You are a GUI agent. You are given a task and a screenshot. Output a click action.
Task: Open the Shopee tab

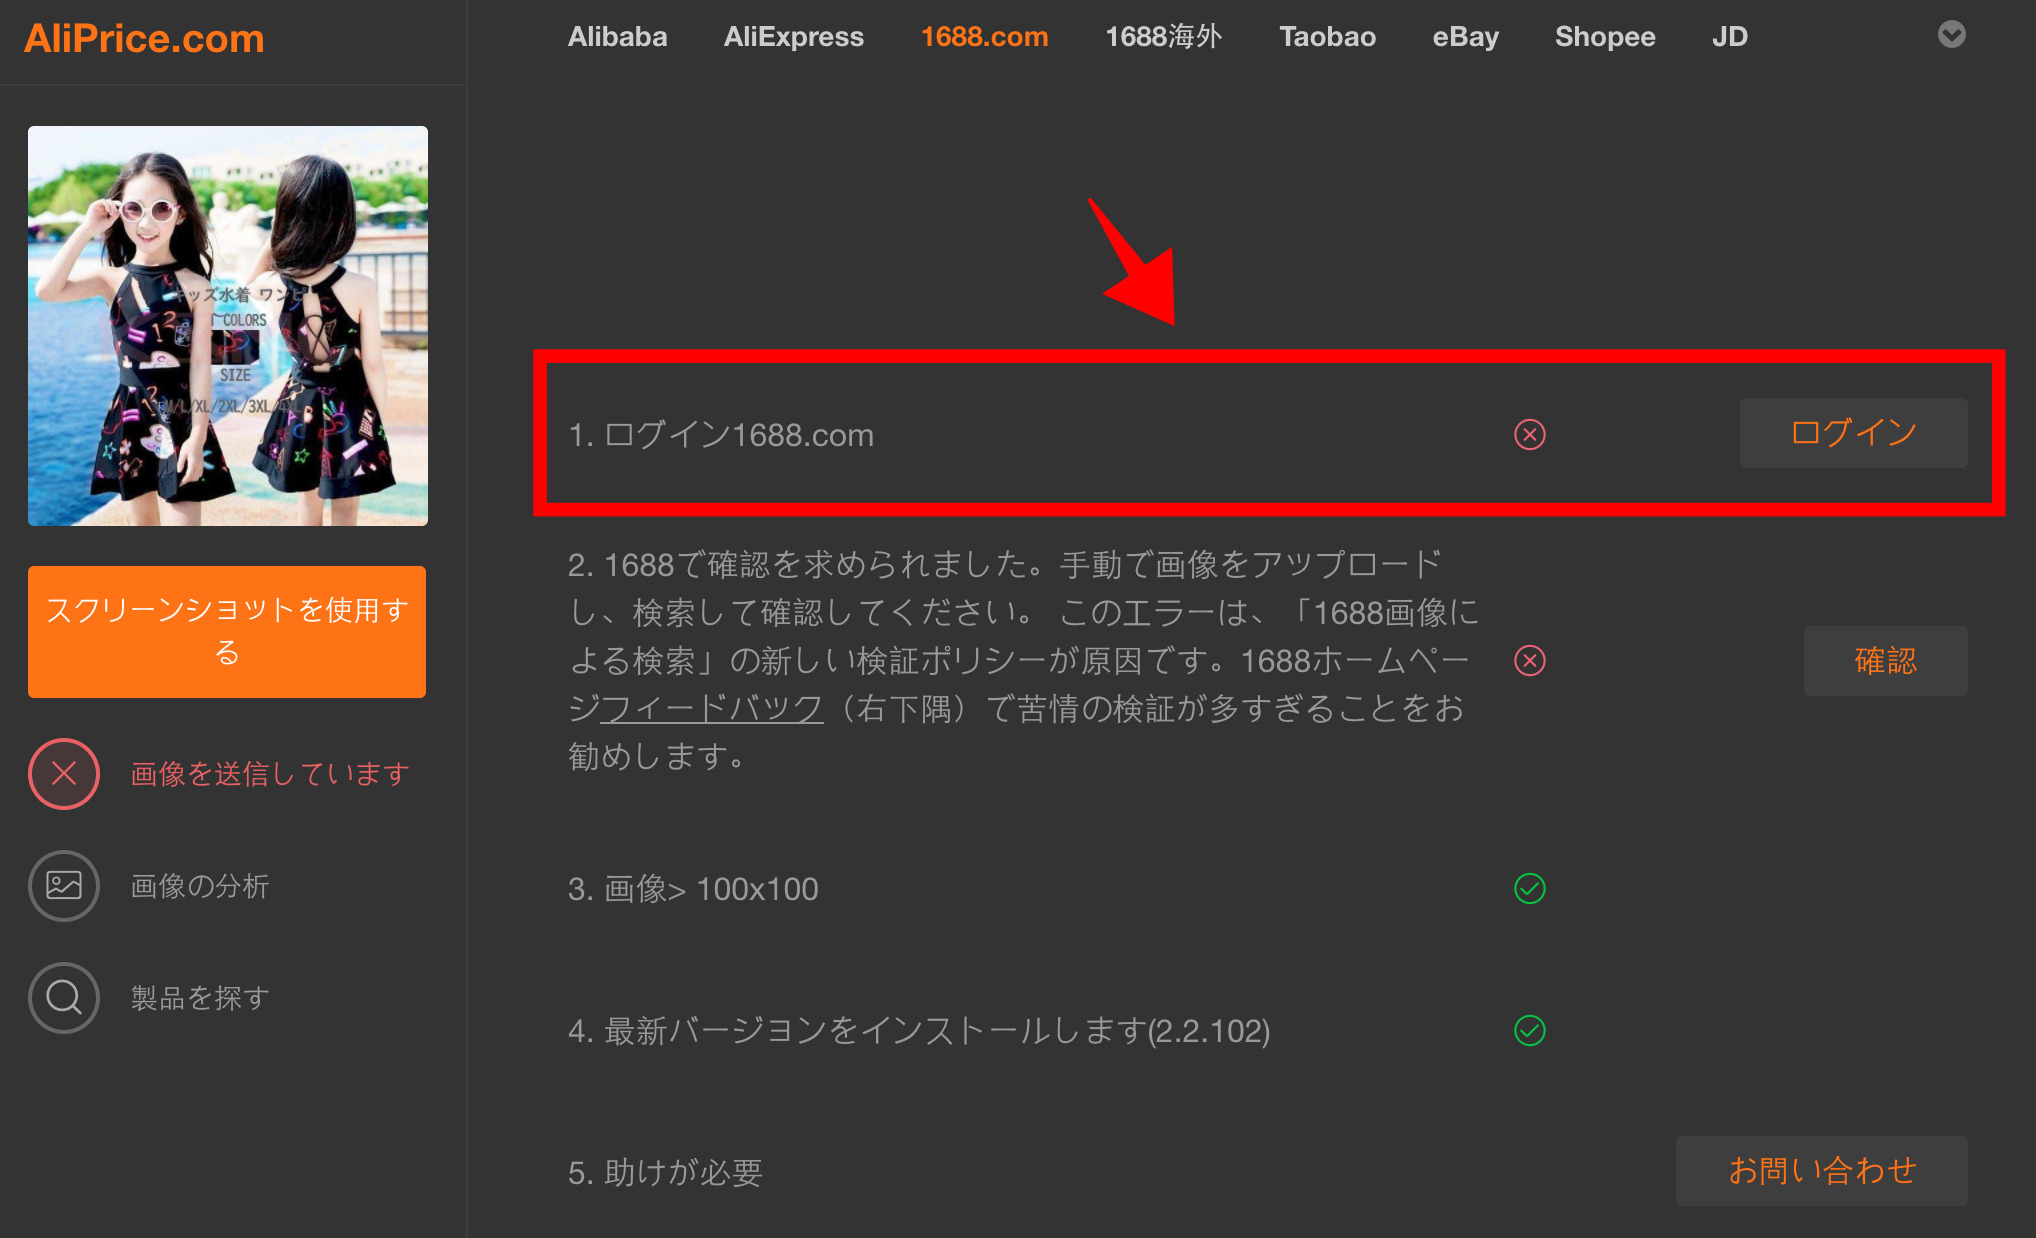1605,37
